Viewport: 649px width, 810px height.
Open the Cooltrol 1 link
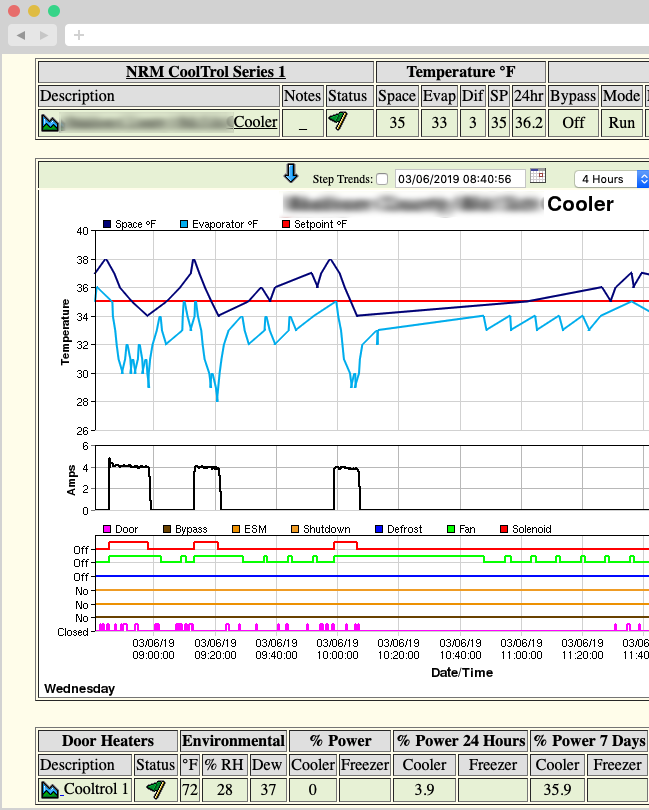pyautogui.click(x=96, y=789)
